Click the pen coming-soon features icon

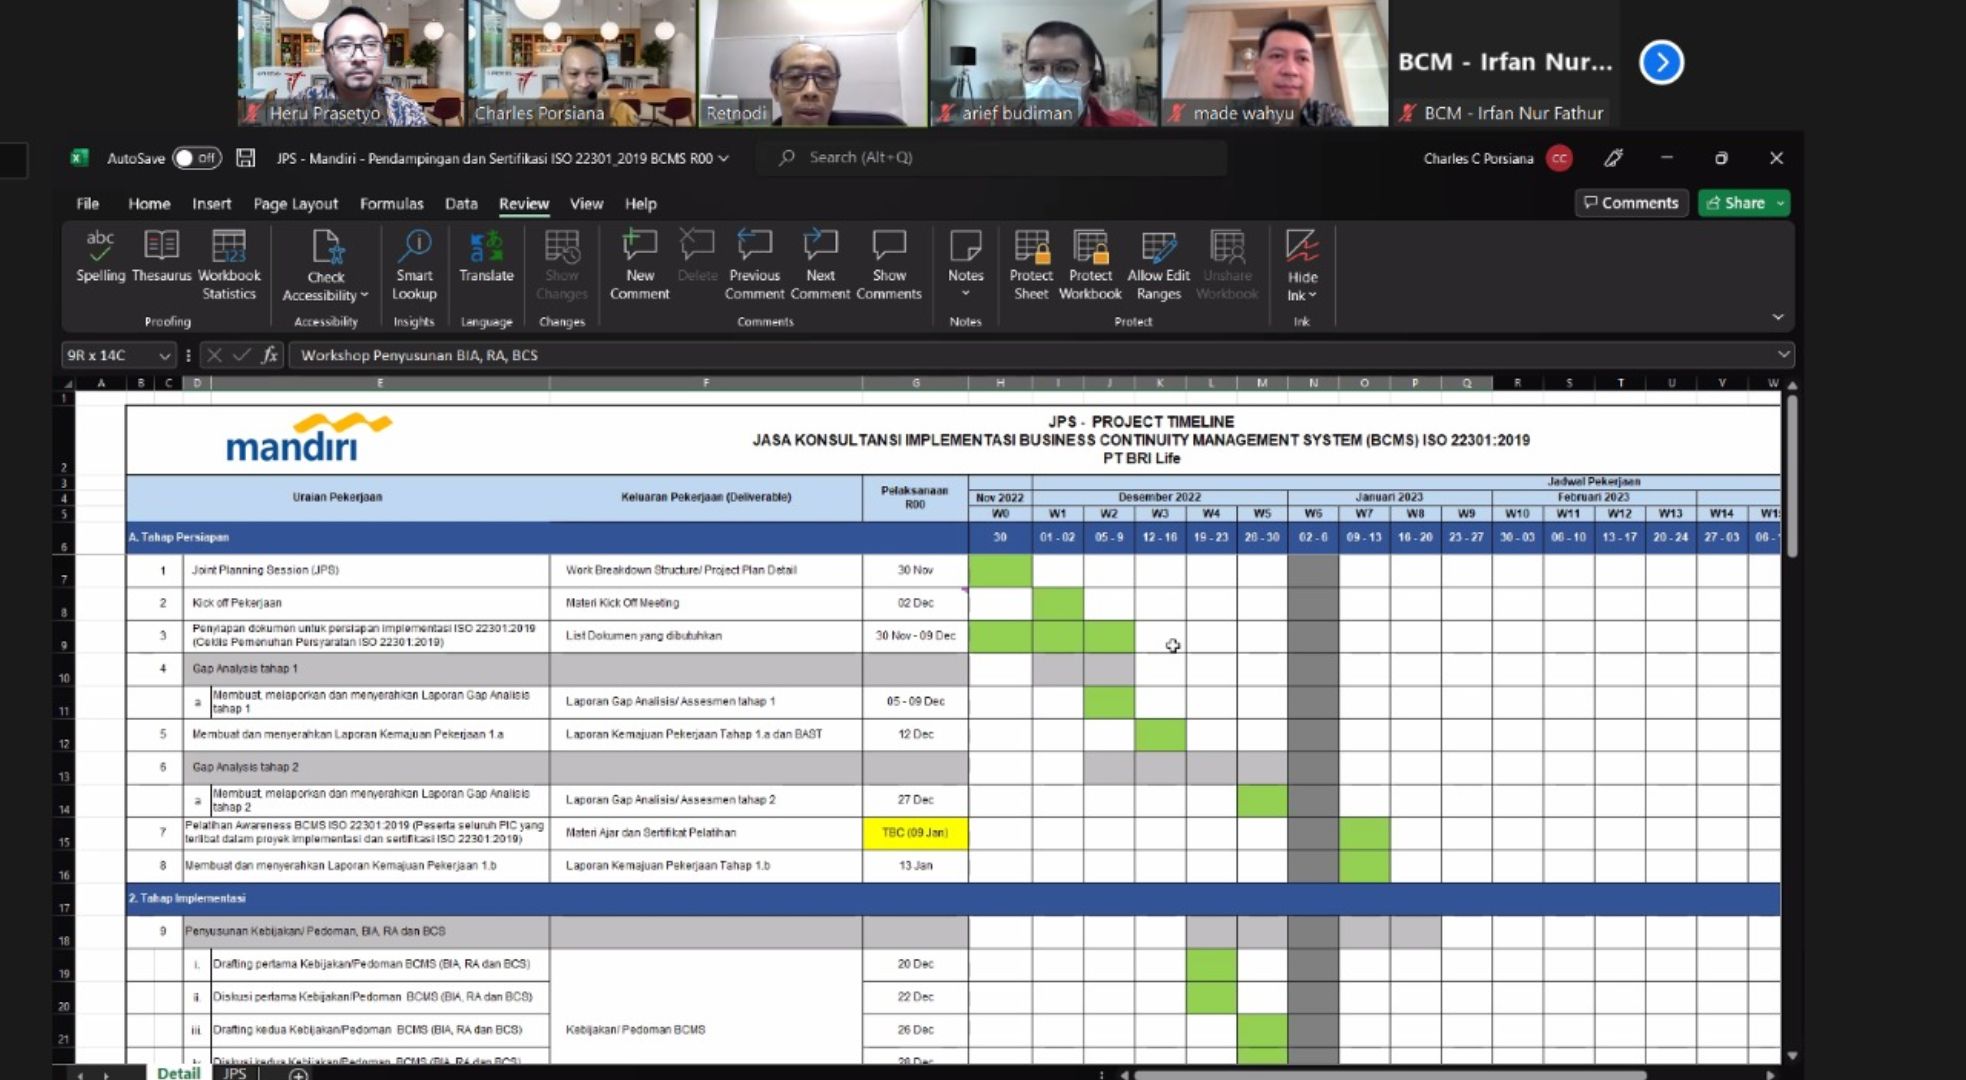(1613, 158)
